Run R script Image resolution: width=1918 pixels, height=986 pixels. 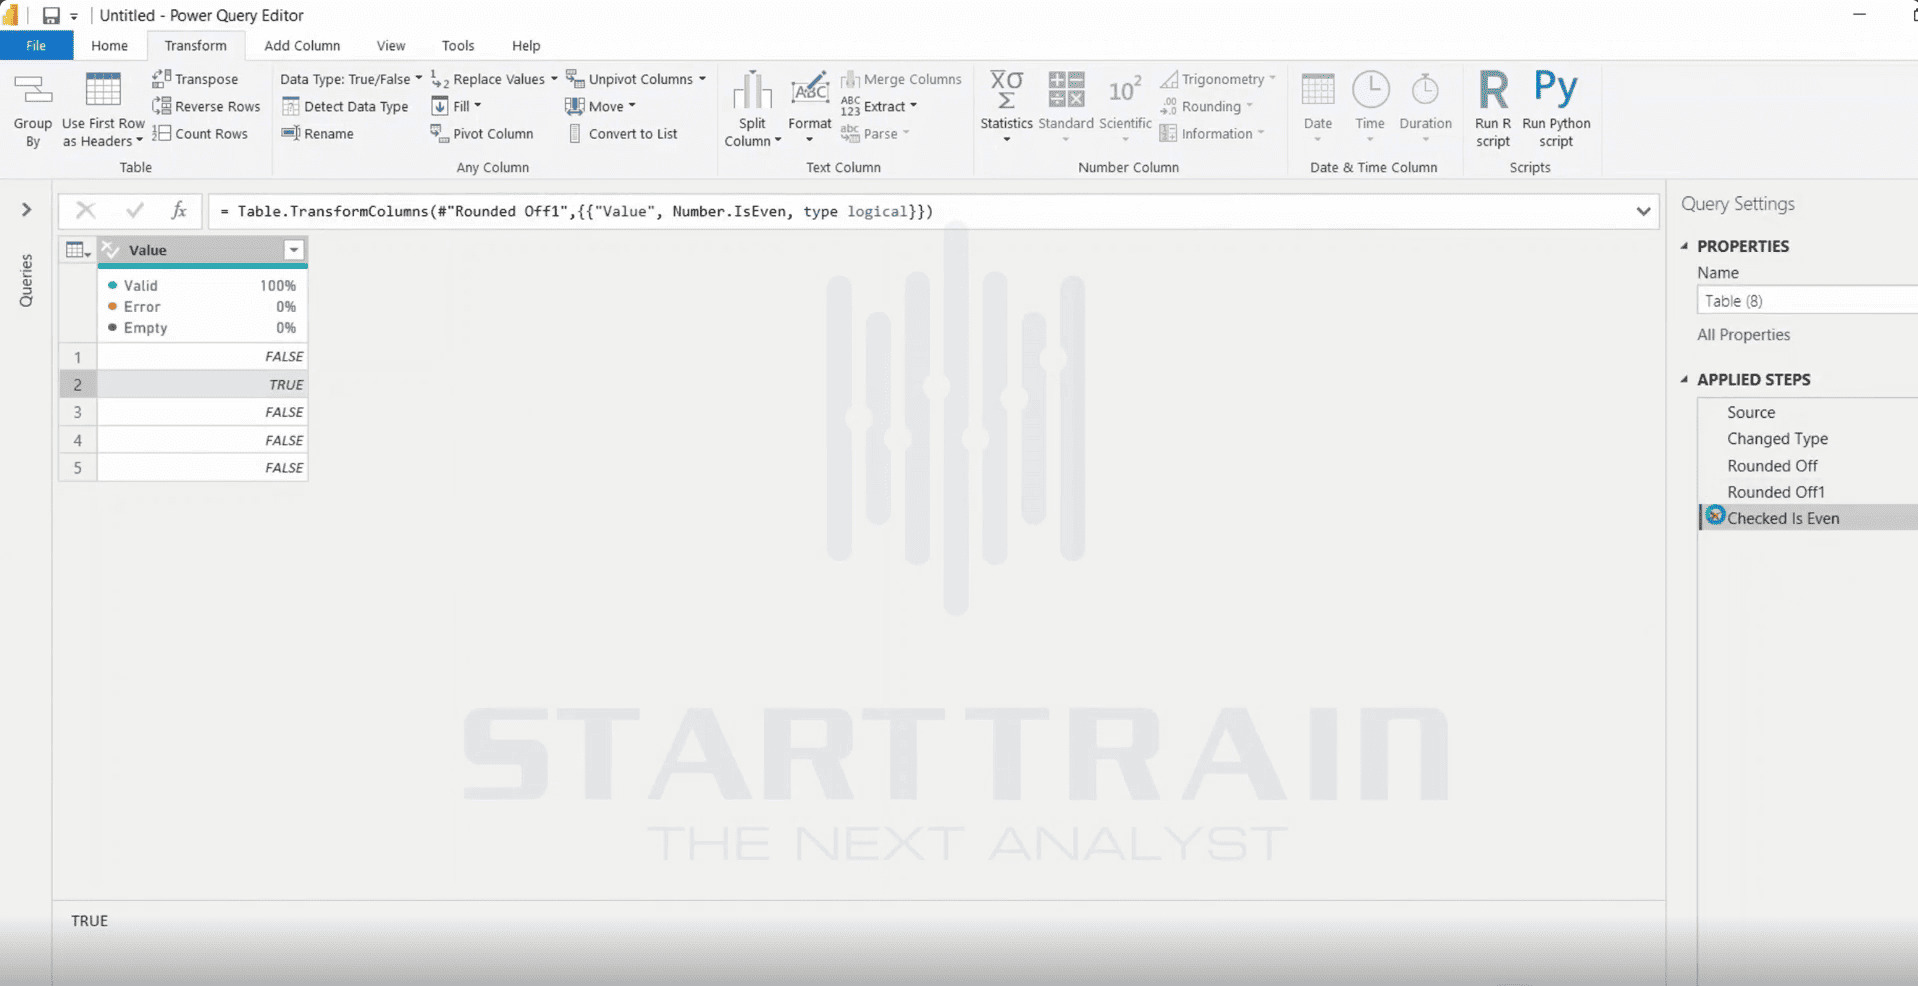[x=1493, y=109]
